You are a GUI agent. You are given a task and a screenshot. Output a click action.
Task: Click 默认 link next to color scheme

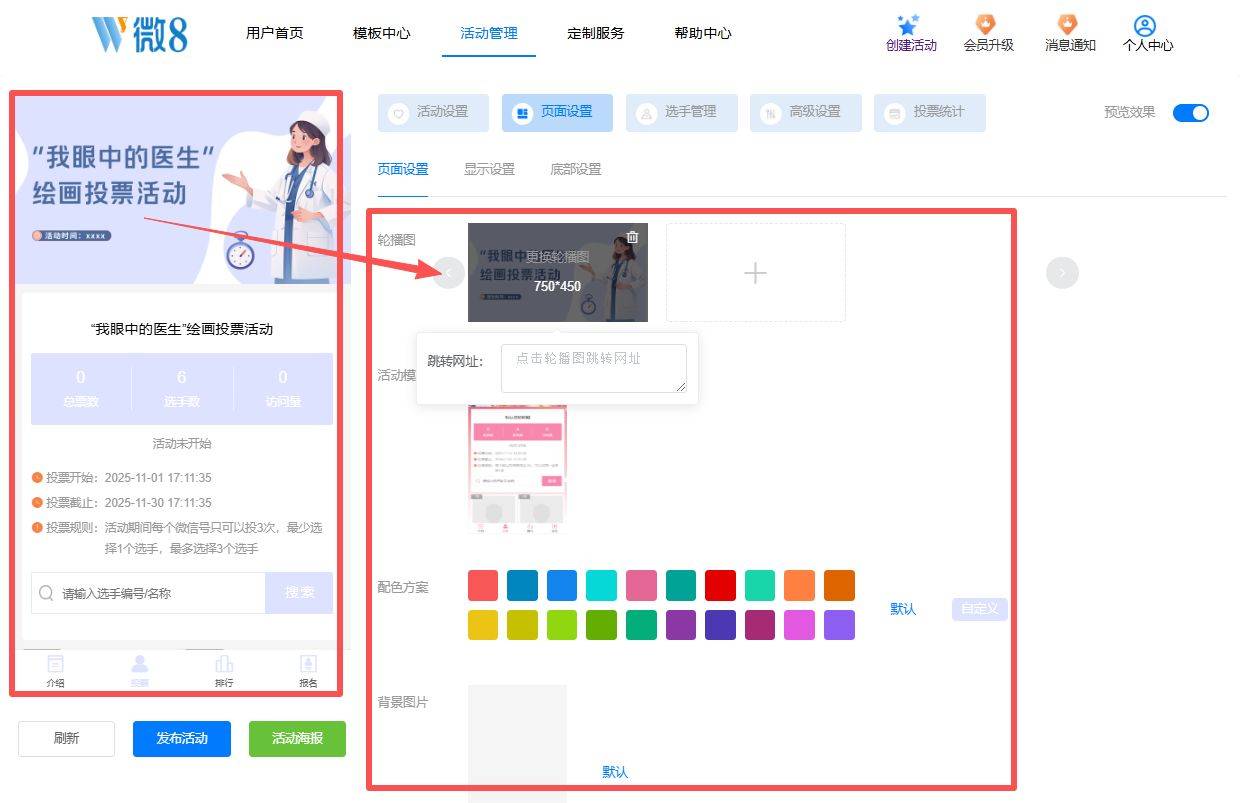tap(903, 609)
